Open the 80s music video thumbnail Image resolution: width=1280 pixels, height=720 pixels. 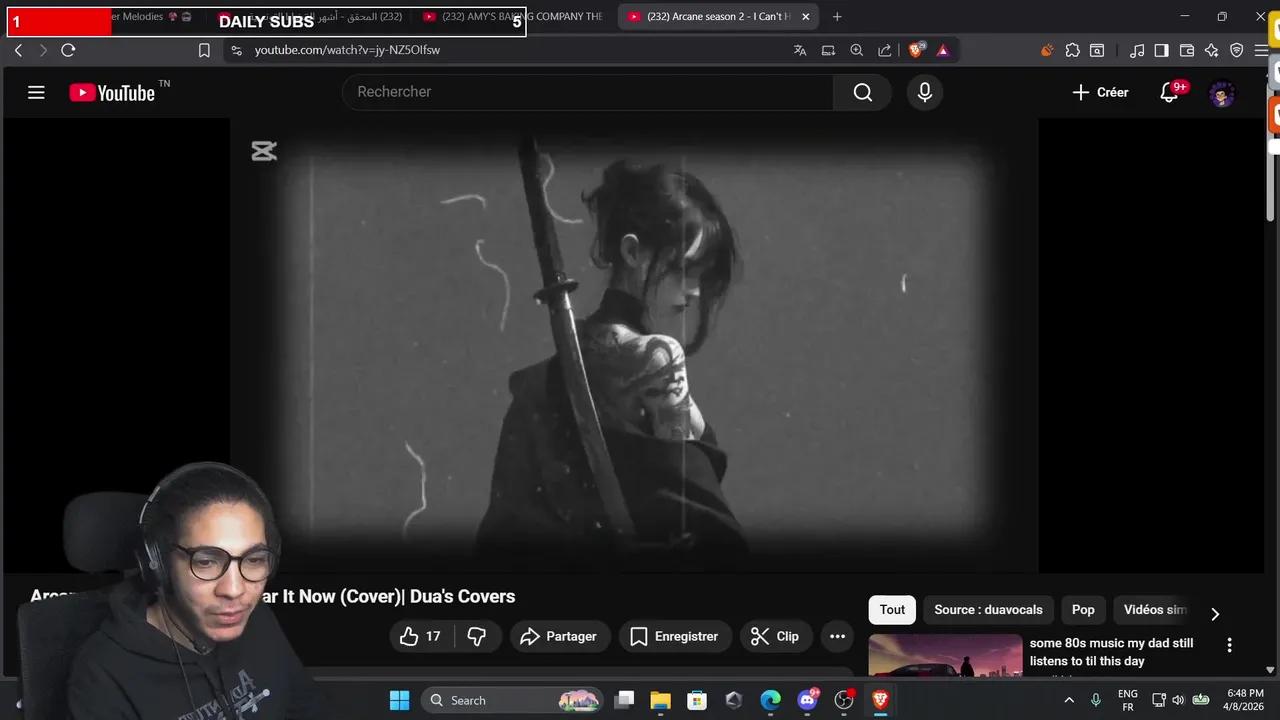[945, 656]
